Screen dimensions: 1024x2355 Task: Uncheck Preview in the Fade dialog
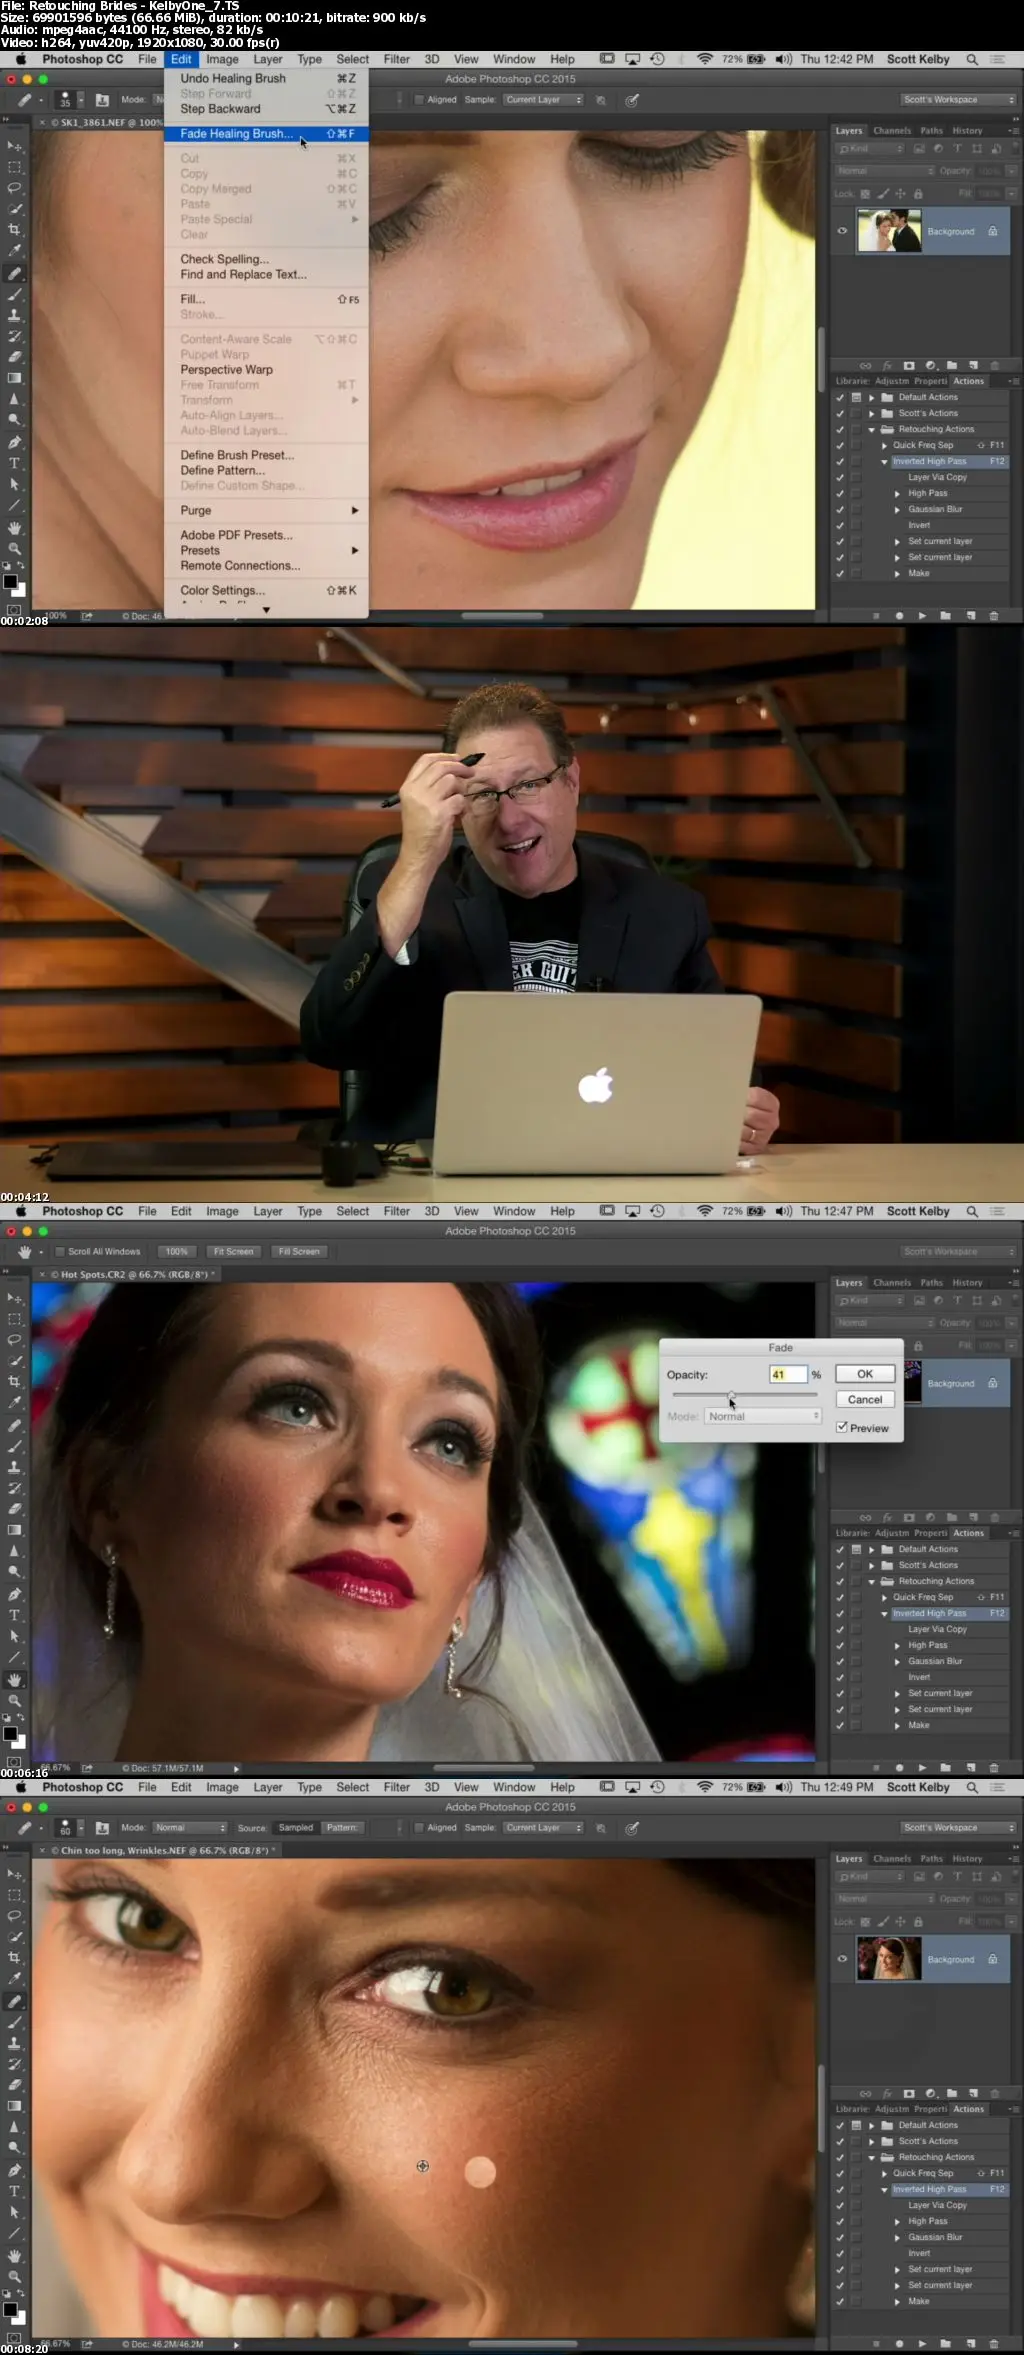(x=842, y=1427)
